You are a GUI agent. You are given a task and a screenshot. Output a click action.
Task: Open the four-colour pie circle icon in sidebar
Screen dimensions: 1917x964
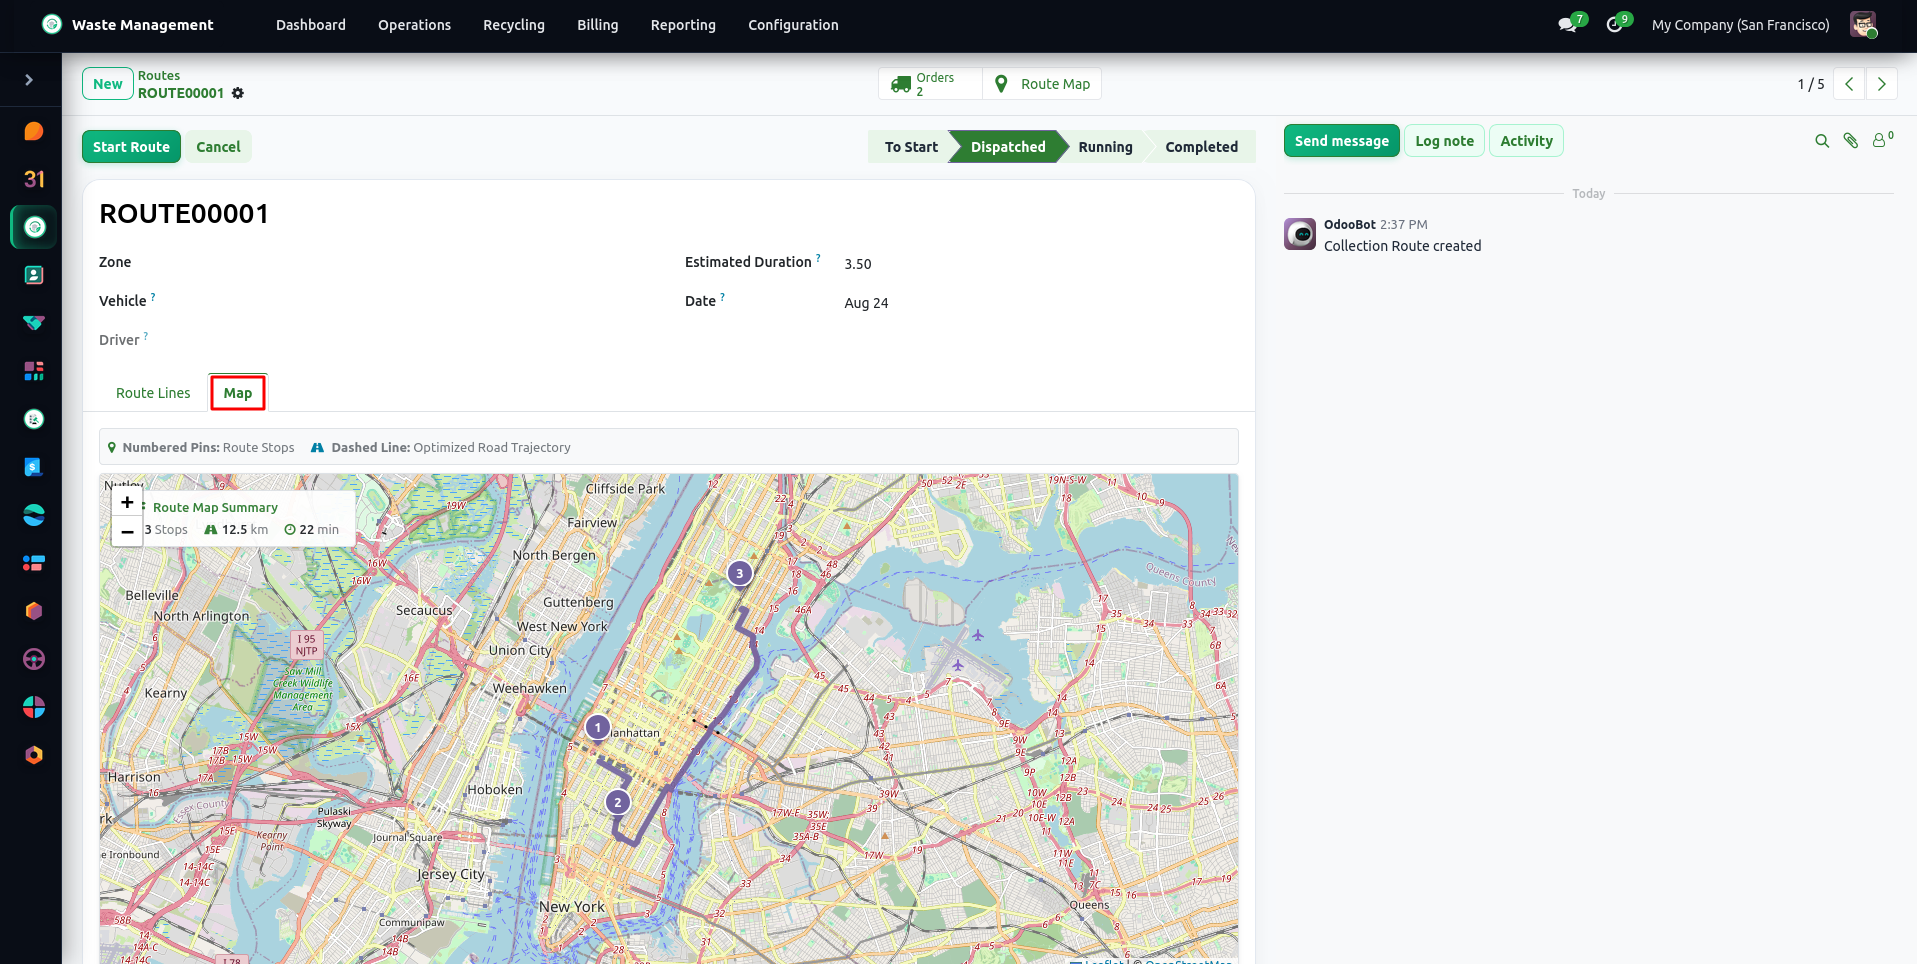tap(34, 707)
